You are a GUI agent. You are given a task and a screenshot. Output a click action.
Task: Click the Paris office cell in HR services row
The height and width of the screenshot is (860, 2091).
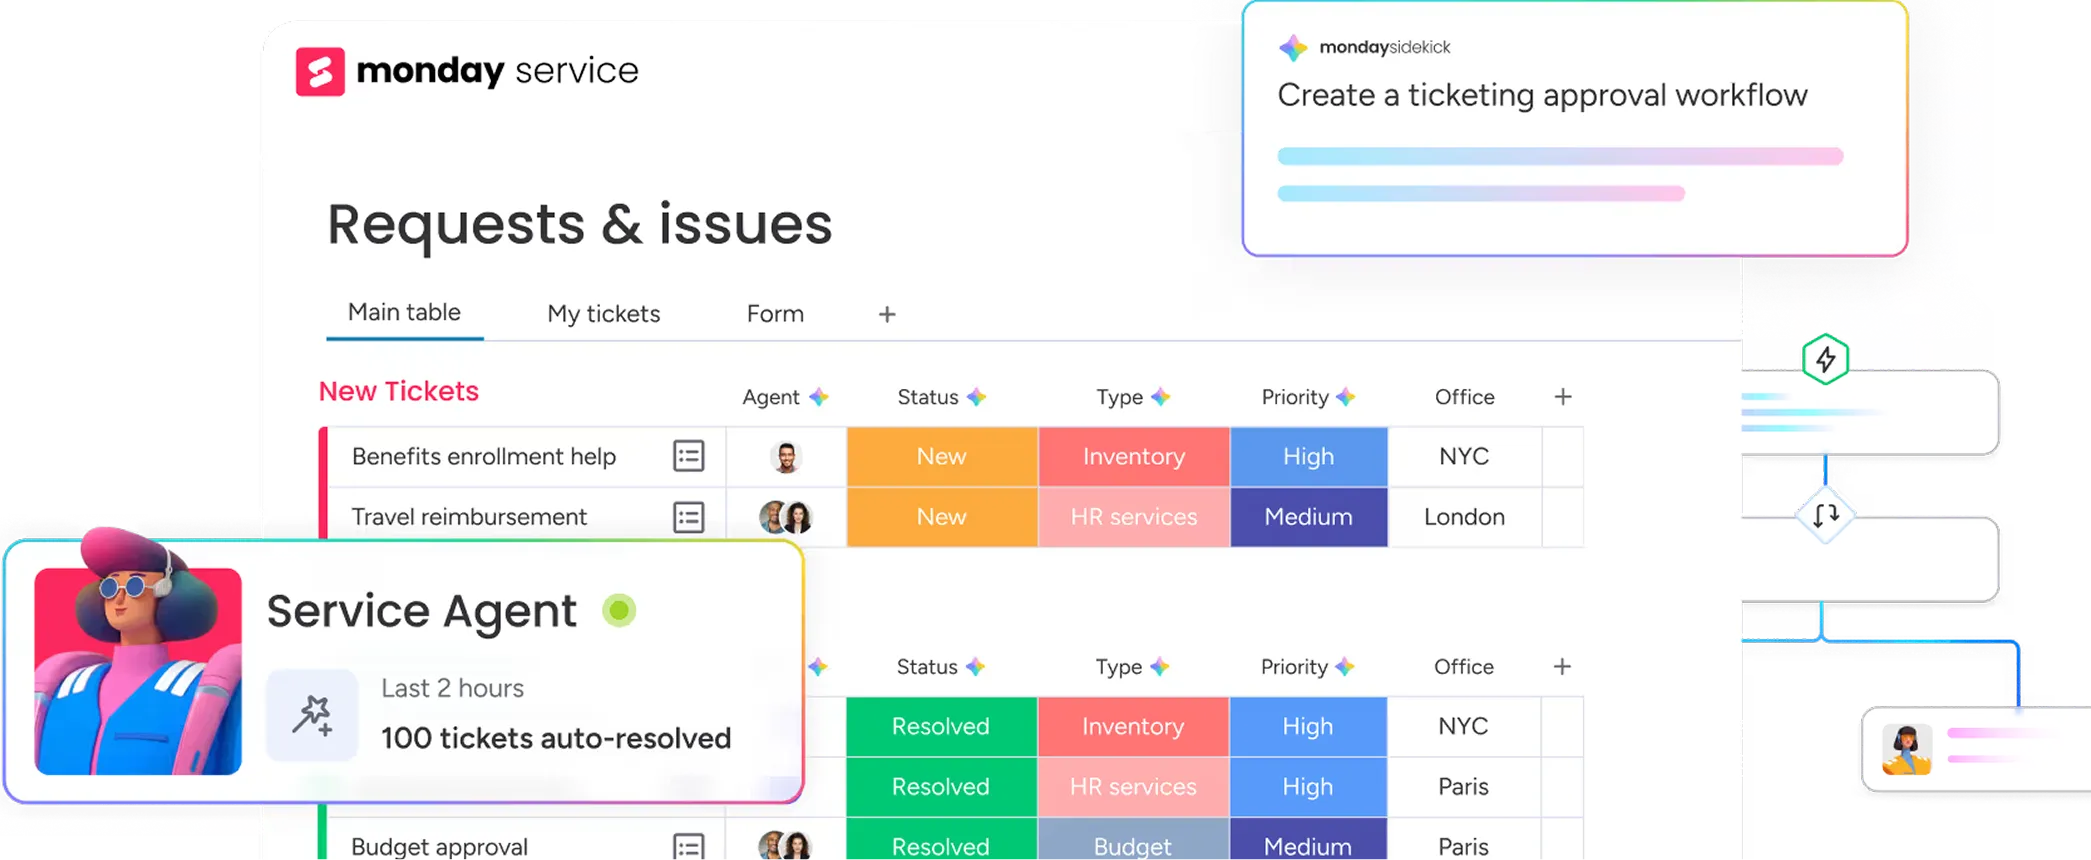click(1464, 787)
